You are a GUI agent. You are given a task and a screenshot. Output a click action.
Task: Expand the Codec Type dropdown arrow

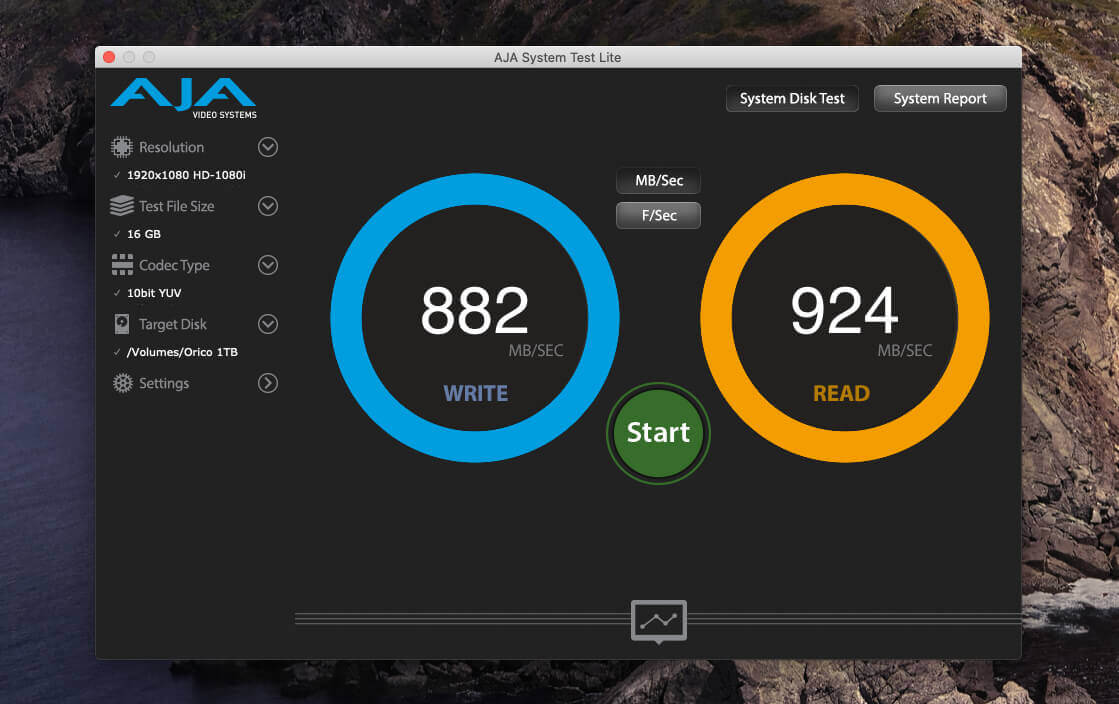pos(268,265)
